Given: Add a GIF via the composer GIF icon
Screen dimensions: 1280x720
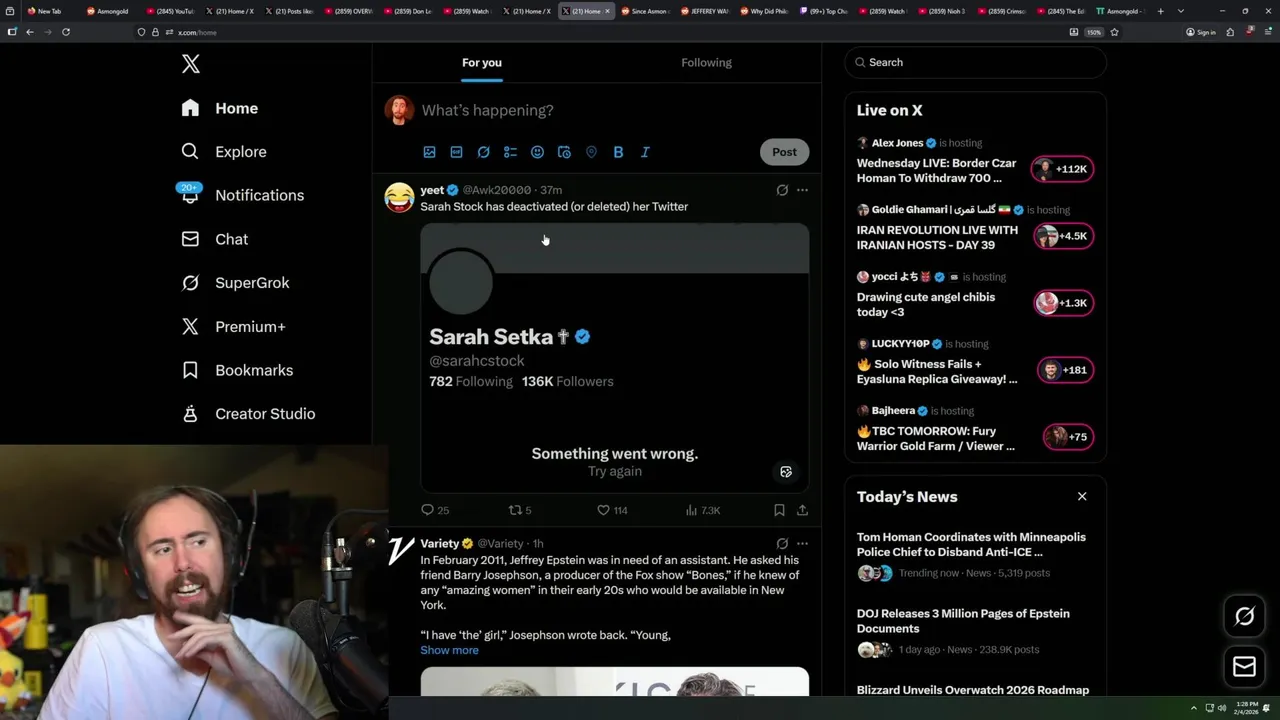Looking at the screenshot, I should tap(456, 152).
